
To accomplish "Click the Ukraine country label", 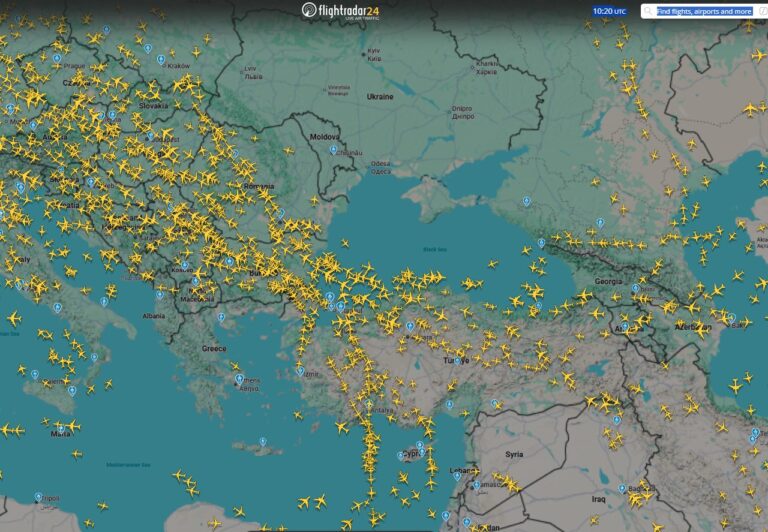I will [380, 97].
